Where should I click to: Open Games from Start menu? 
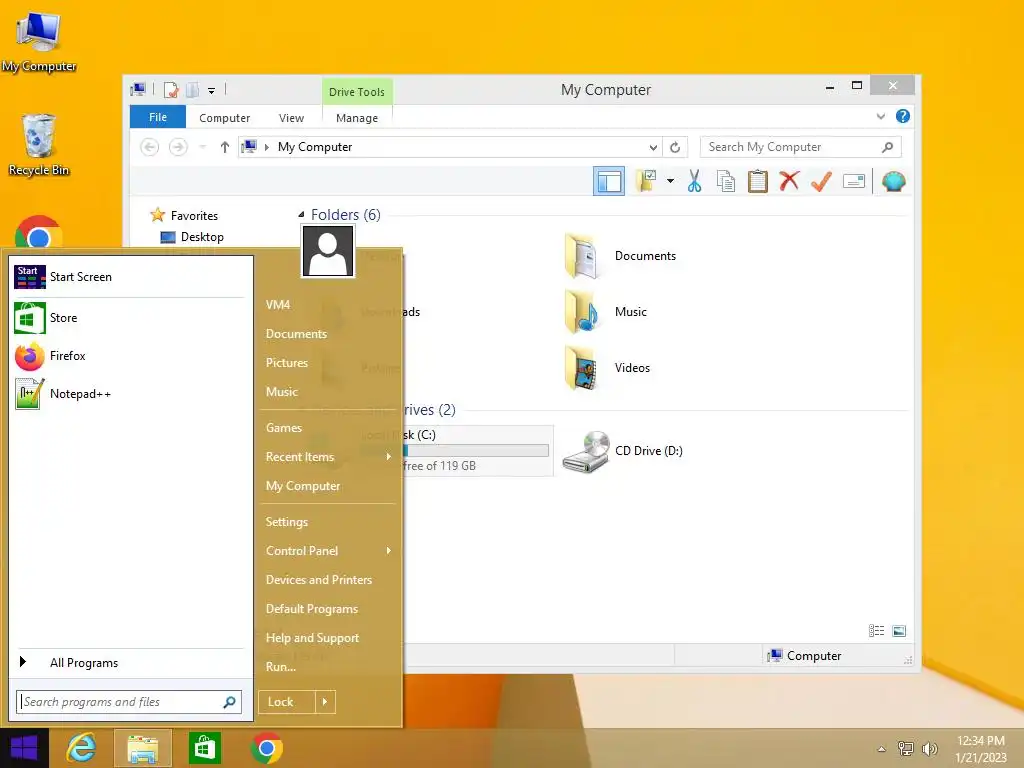pos(284,428)
